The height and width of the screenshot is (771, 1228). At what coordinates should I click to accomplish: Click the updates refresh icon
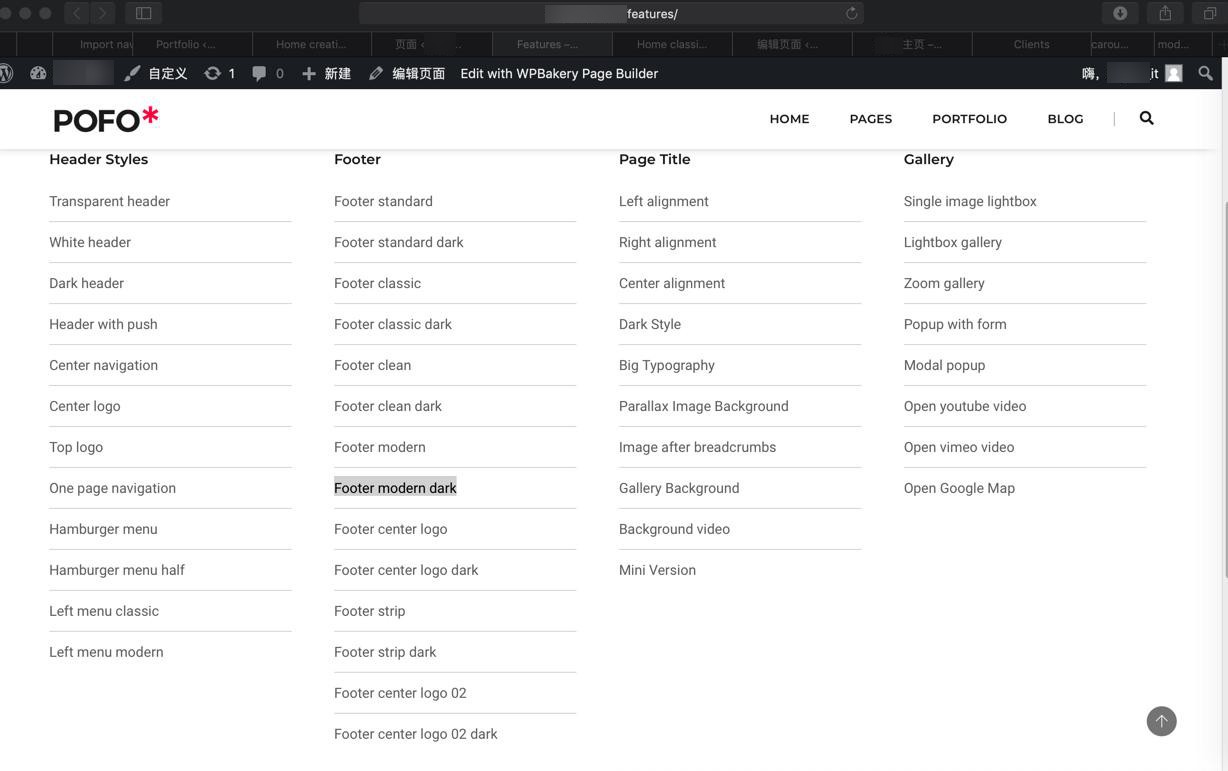click(212, 73)
